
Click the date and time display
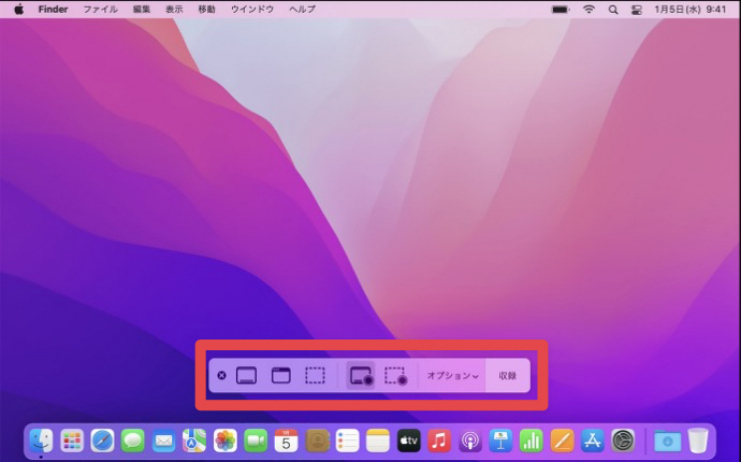(690, 9)
